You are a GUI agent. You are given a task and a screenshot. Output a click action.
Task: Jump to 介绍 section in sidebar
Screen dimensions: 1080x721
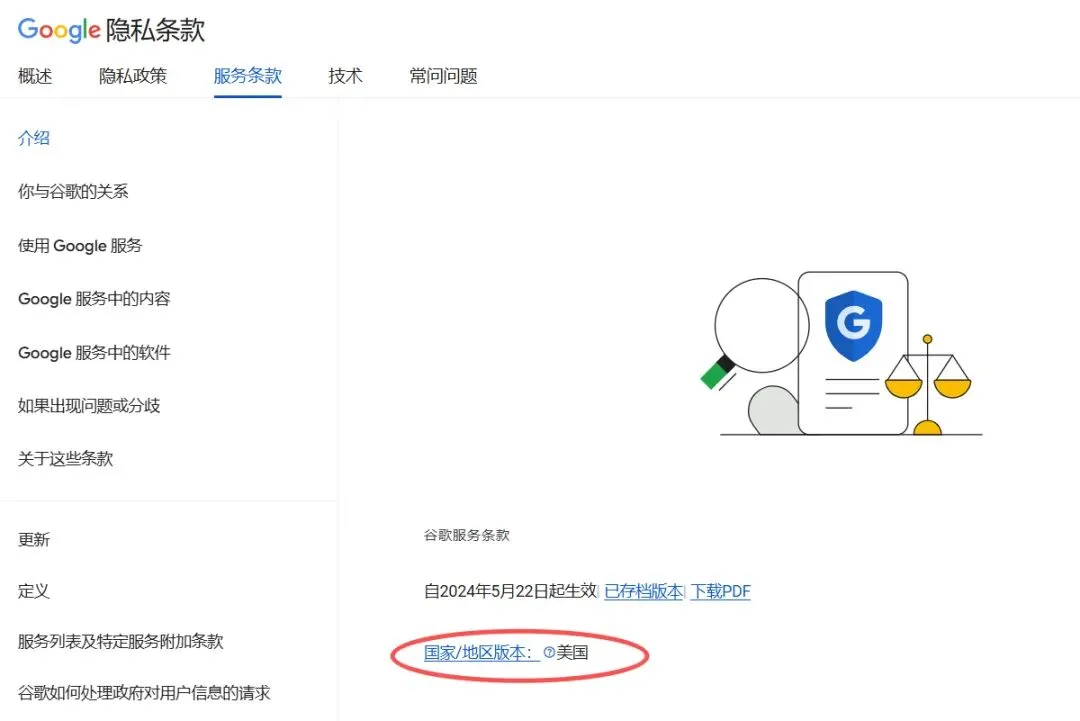pyautogui.click(x=34, y=138)
